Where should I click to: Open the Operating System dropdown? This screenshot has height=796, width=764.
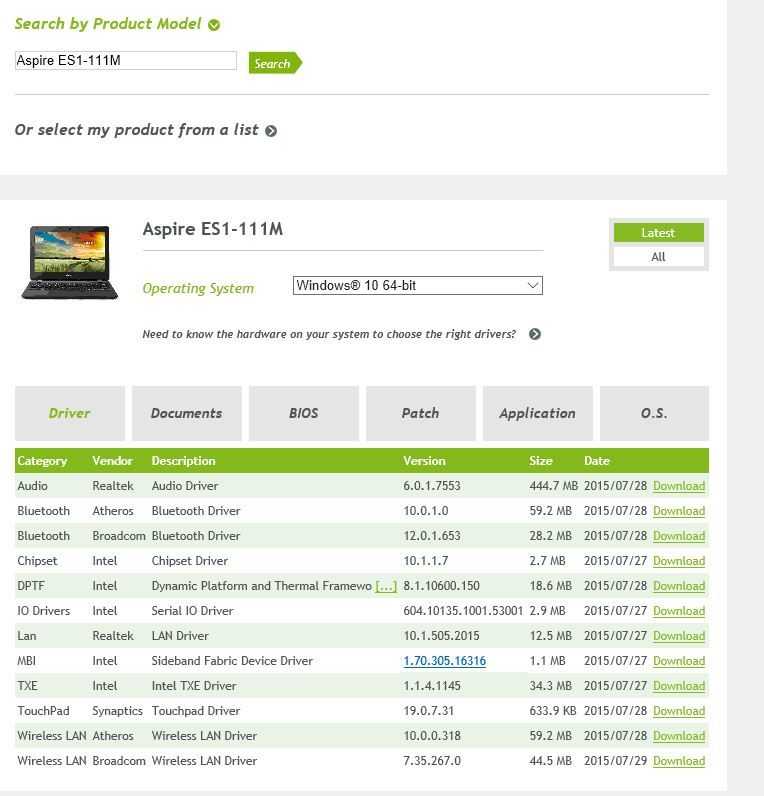click(x=417, y=285)
